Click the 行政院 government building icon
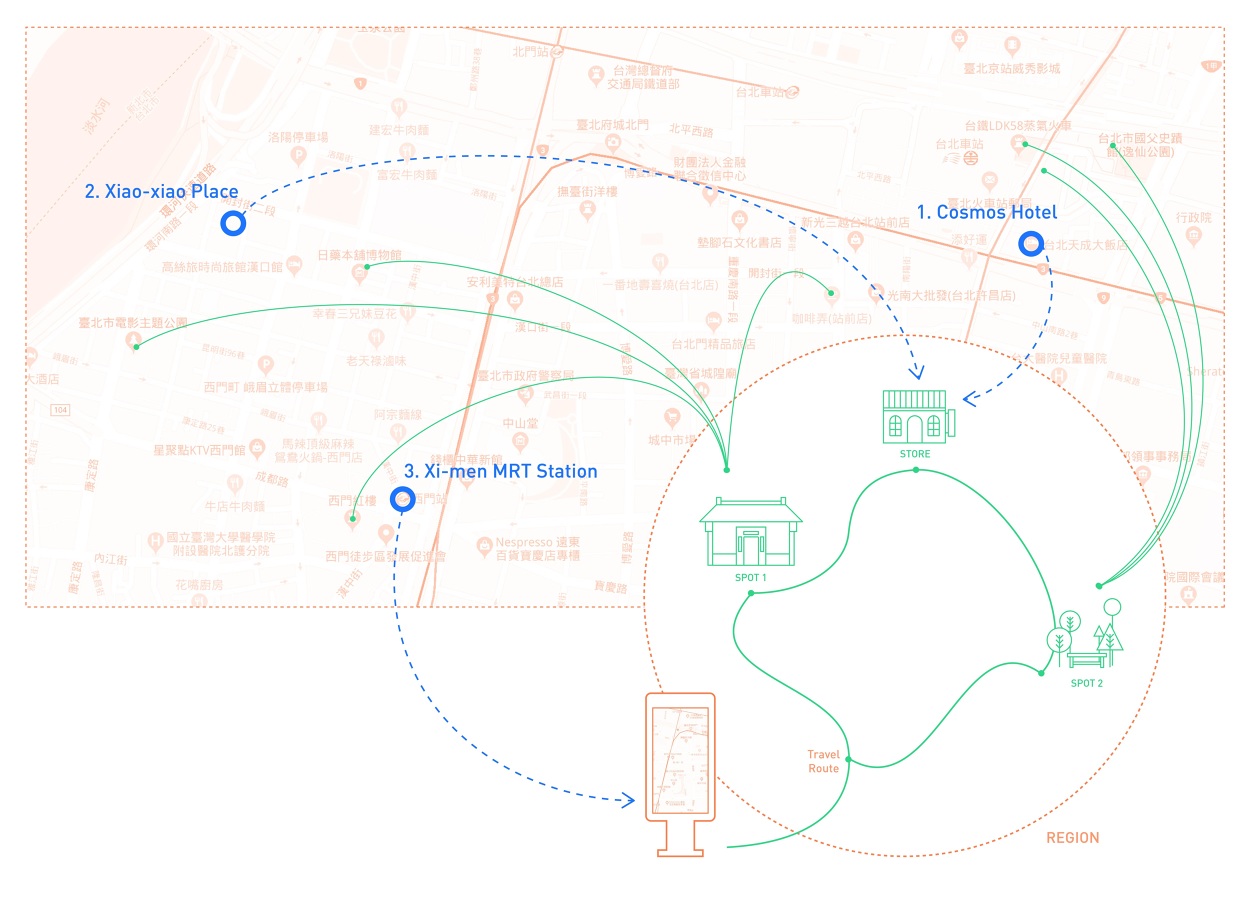Image resolution: width=1250 pixels, height=921 pixels. tap(1192, 235)
